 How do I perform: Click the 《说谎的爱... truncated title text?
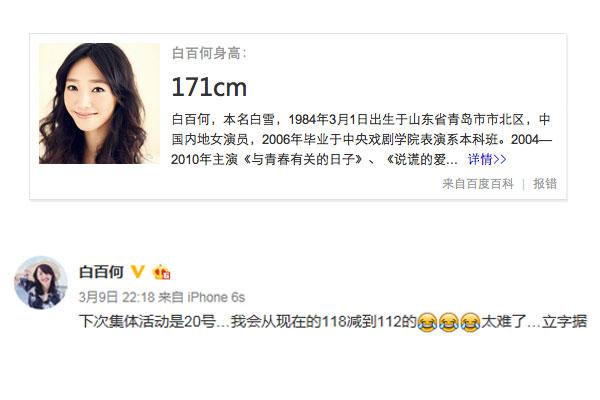[x=421, y=159]
